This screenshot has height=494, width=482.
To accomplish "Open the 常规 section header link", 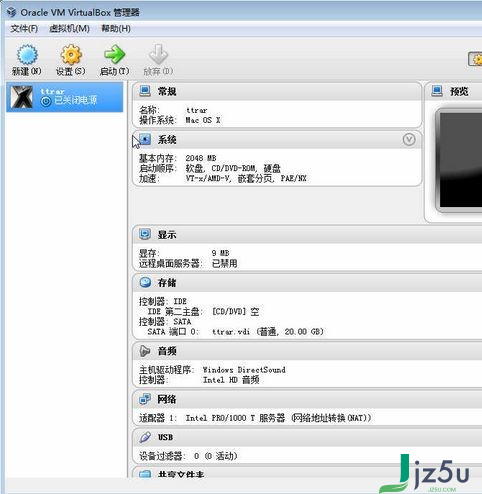I will tap(167, 91).
